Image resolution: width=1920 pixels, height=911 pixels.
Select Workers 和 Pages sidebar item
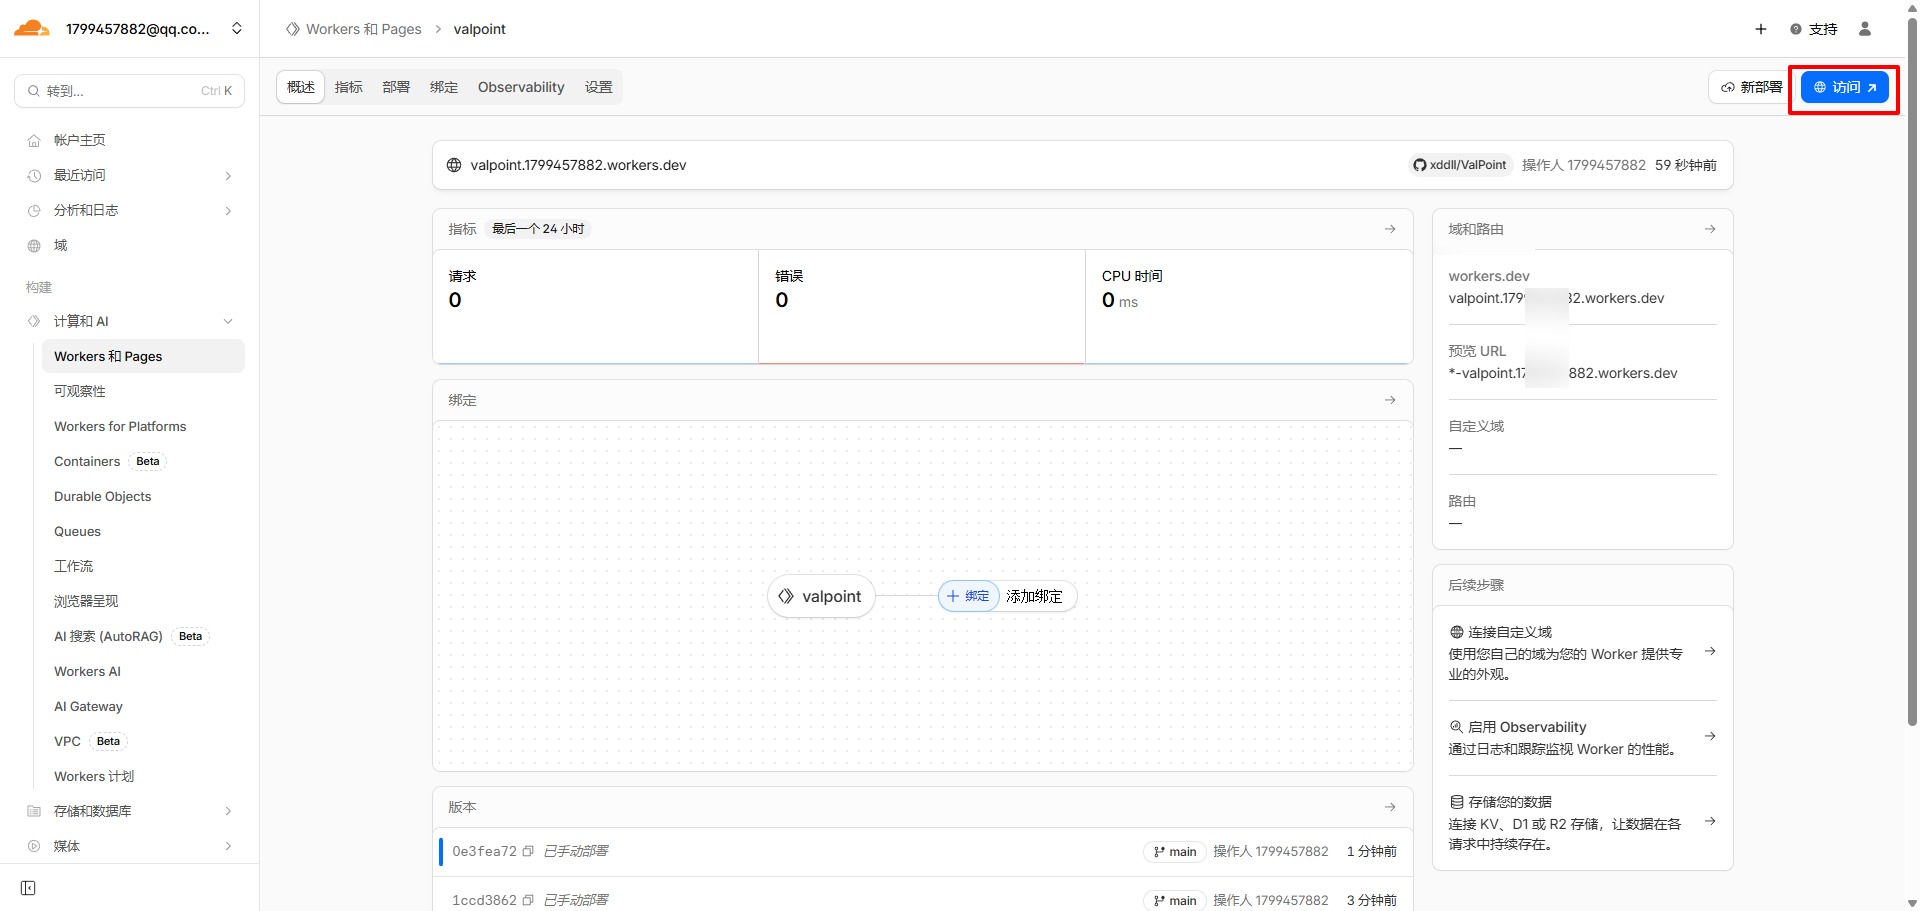143,356
